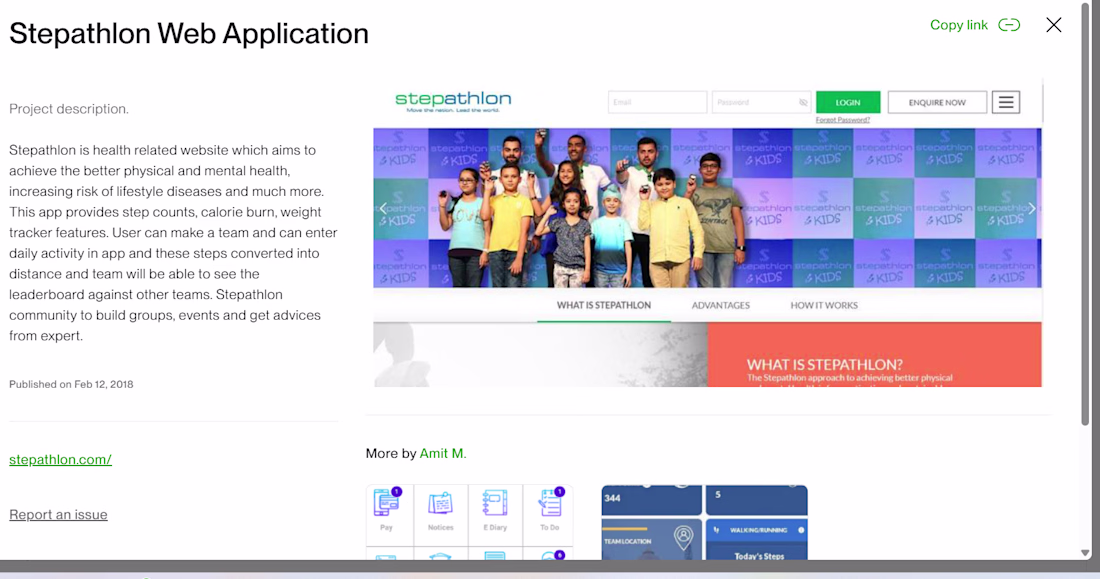Viewport: 1100px width, 579px height.
Task: Click the E Diary icon
Action: [x=495, y=503]
